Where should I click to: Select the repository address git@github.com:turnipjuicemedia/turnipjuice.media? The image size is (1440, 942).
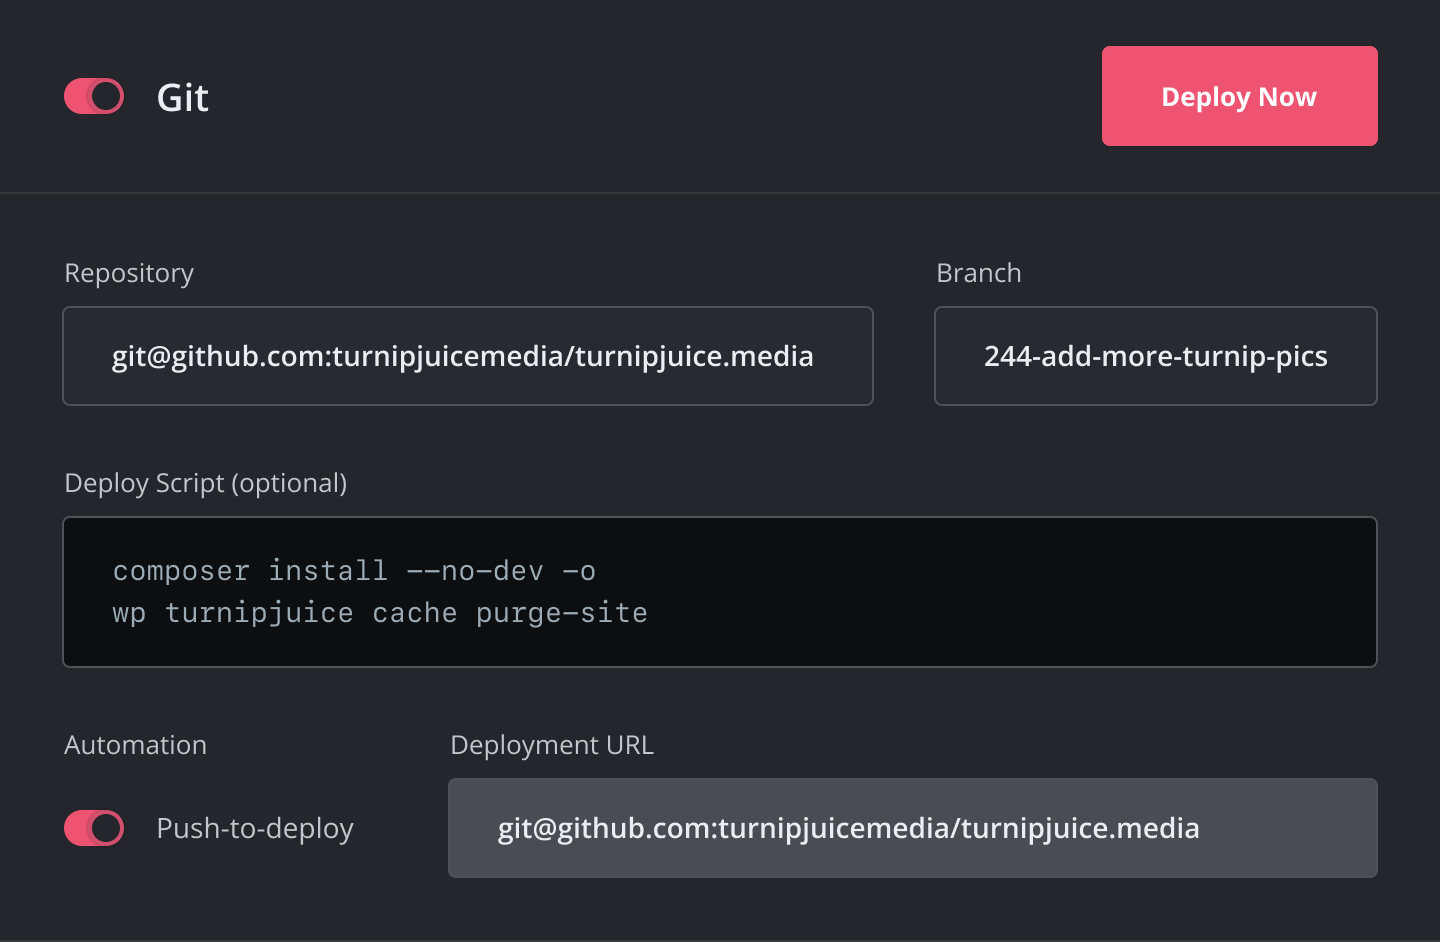point(462,356)
